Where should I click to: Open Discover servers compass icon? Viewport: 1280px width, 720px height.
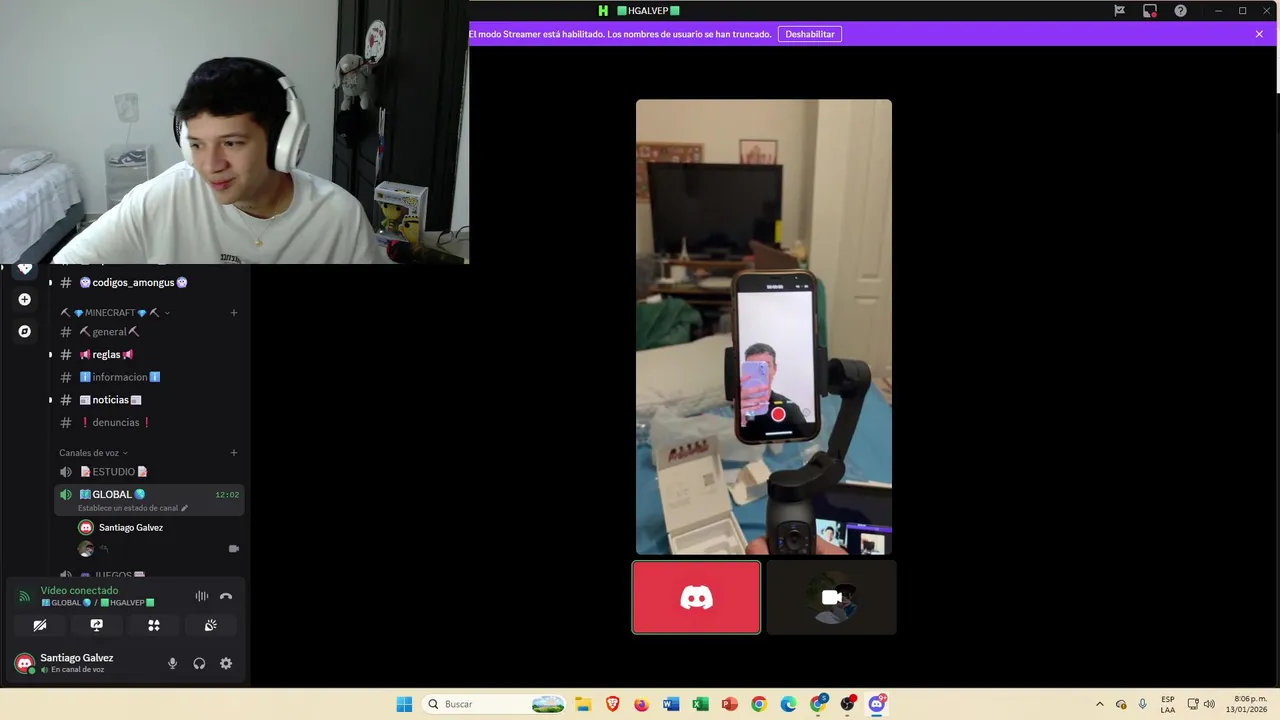[x=25, y=331]
